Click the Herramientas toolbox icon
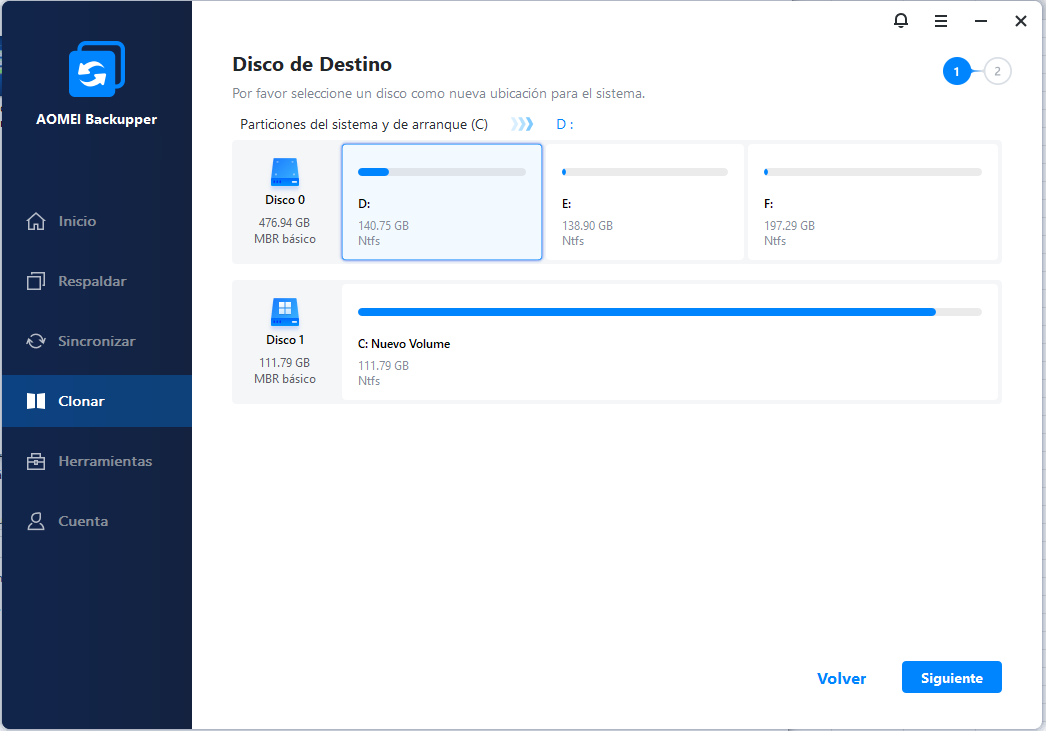This screenshot has width=1046, height=731. pyautogui.click(x=36, y=462)
